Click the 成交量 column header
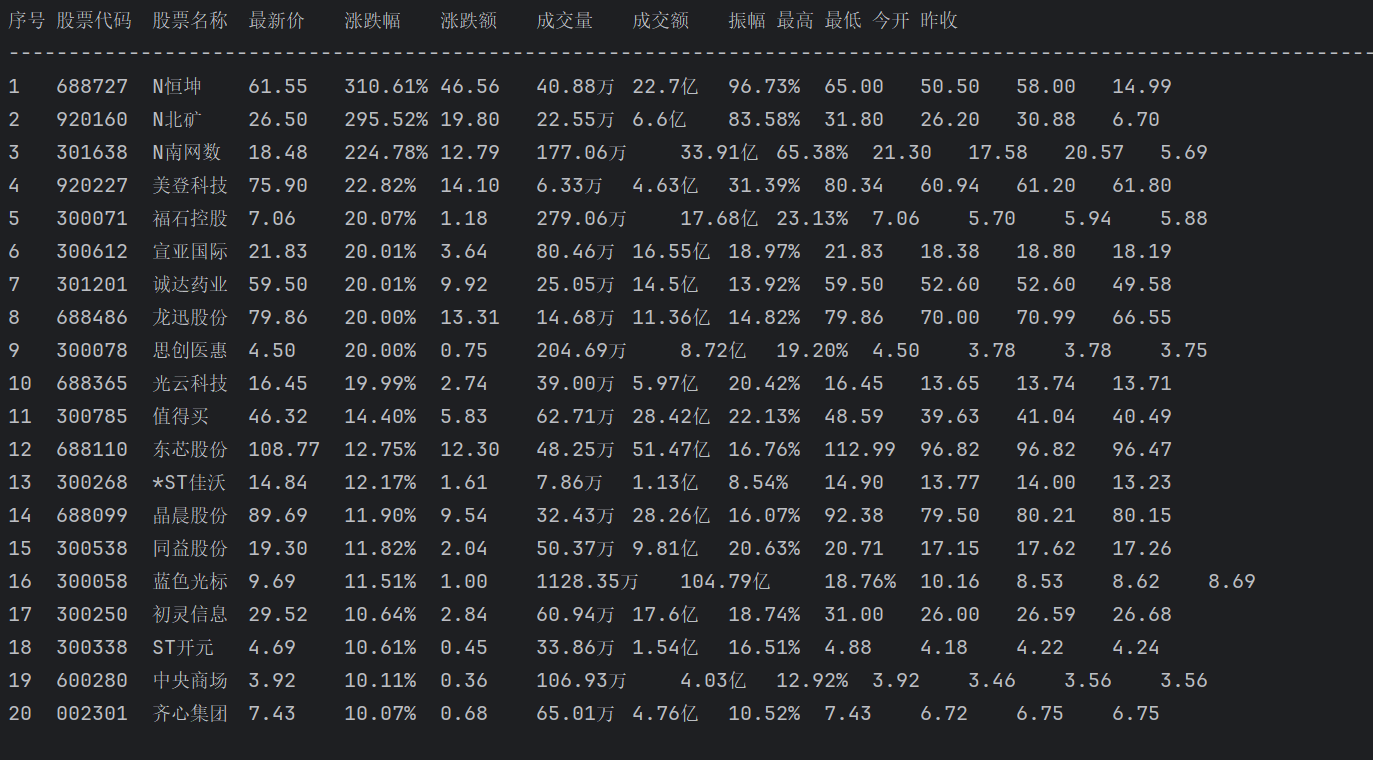The height and width of the screenshot is (760, 1373). pyautogui.click(x=565, y=21)
